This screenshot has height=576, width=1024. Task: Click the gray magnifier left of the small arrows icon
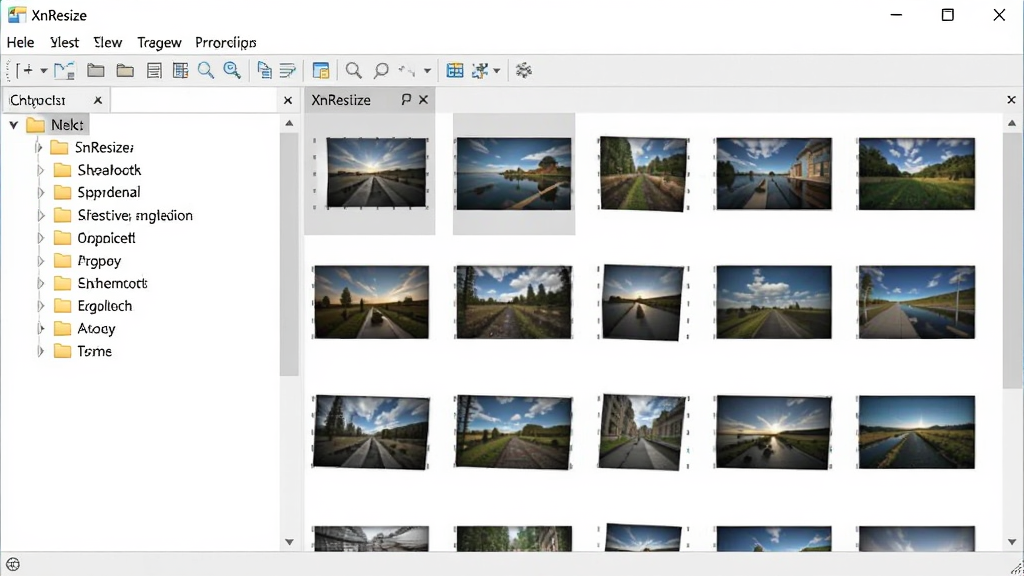381,71
